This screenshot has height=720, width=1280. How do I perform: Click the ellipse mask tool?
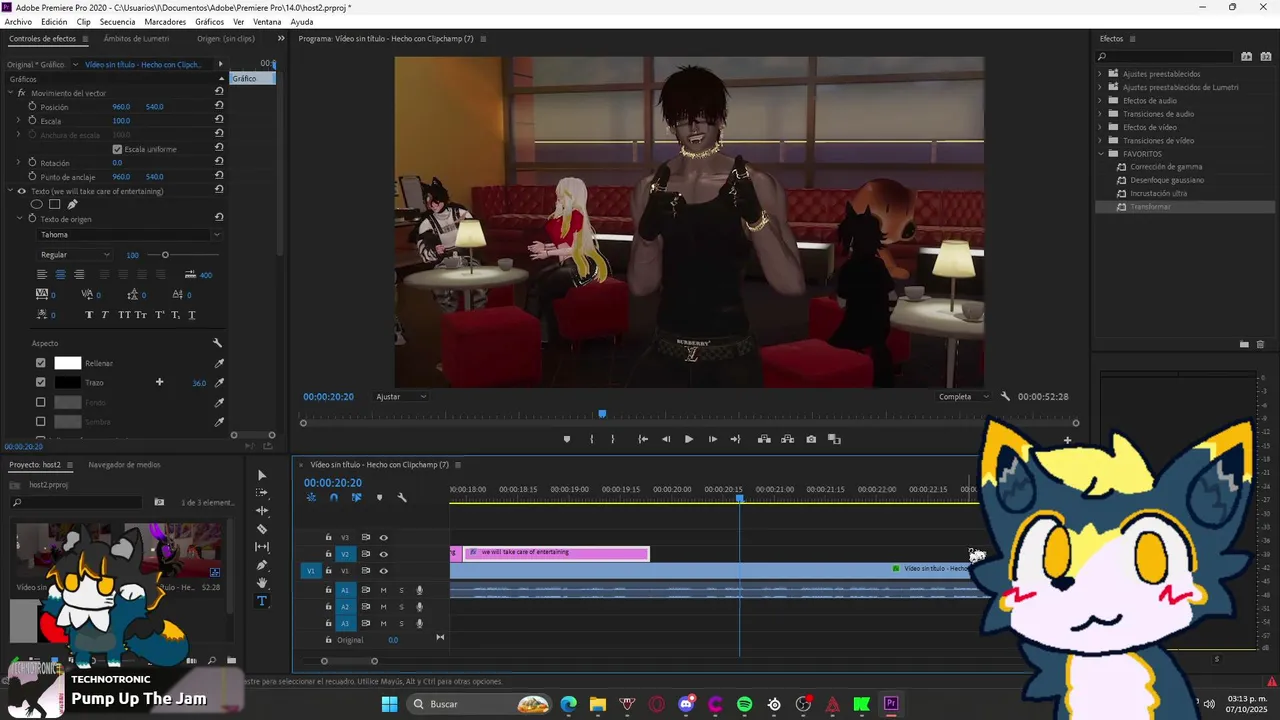pos(37,205)
